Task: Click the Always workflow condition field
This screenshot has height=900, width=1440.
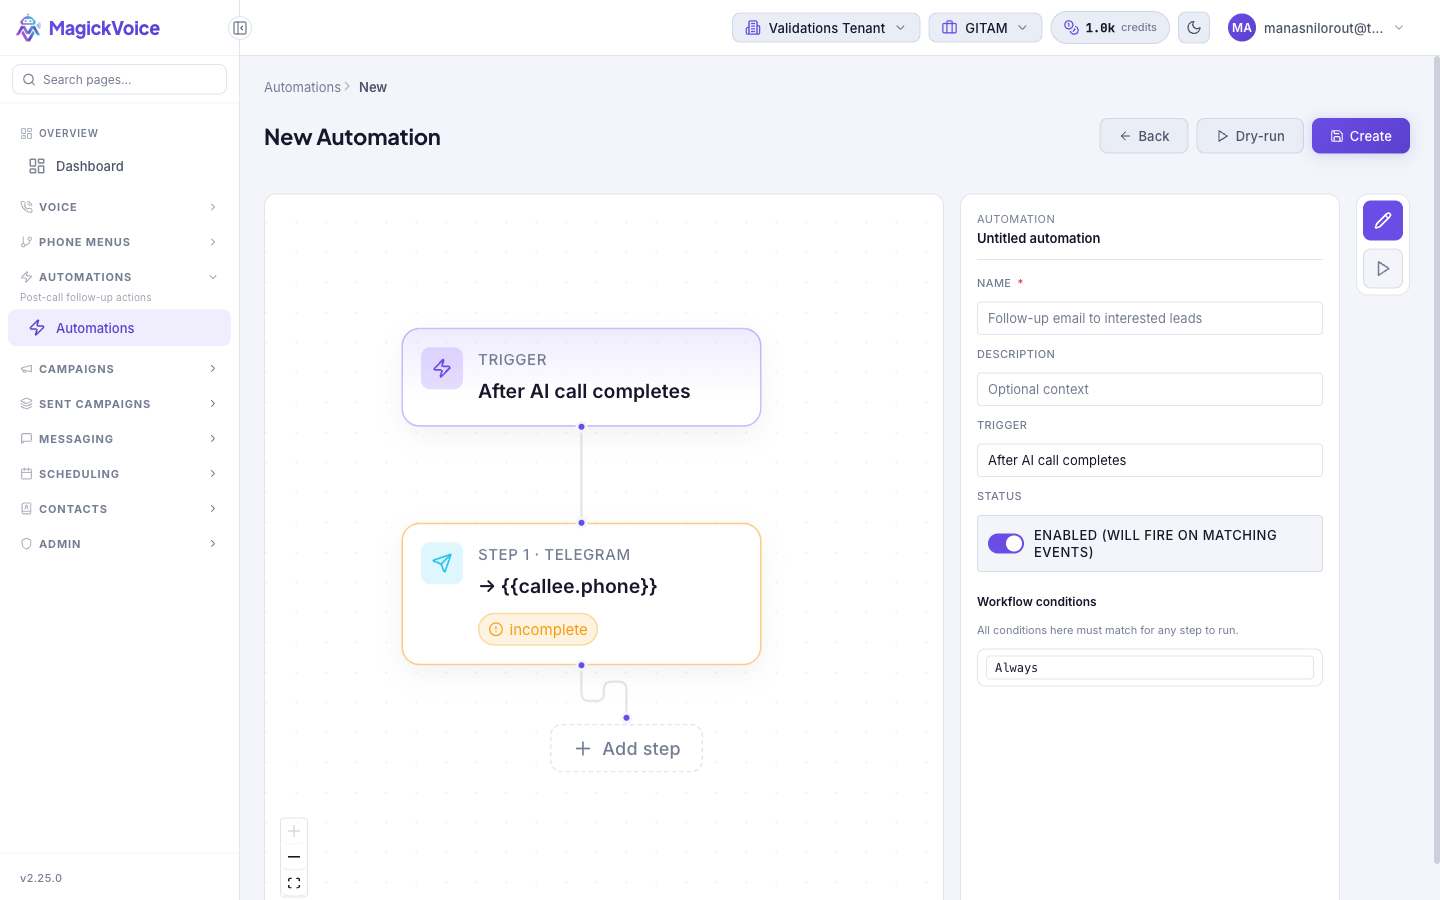Action: click(x=1150, y=668)
